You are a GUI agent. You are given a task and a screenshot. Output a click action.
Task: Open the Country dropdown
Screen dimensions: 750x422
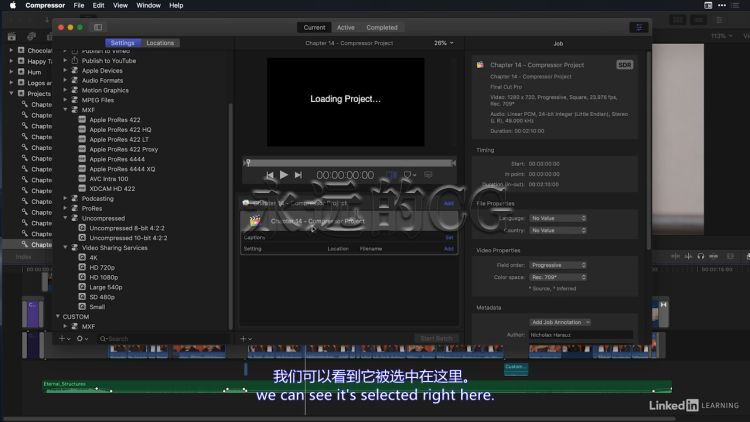[x=558, y=230]
